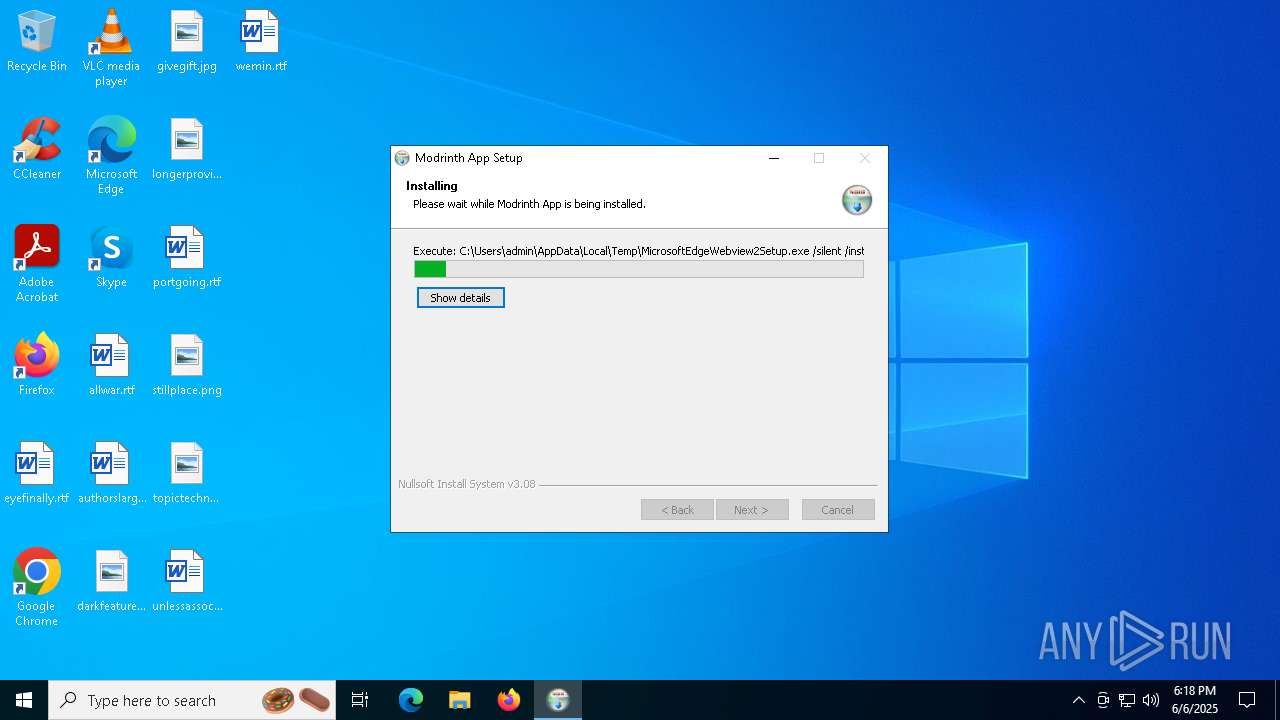Select the darkfeature... image file icon

click(x=111, y=581)
